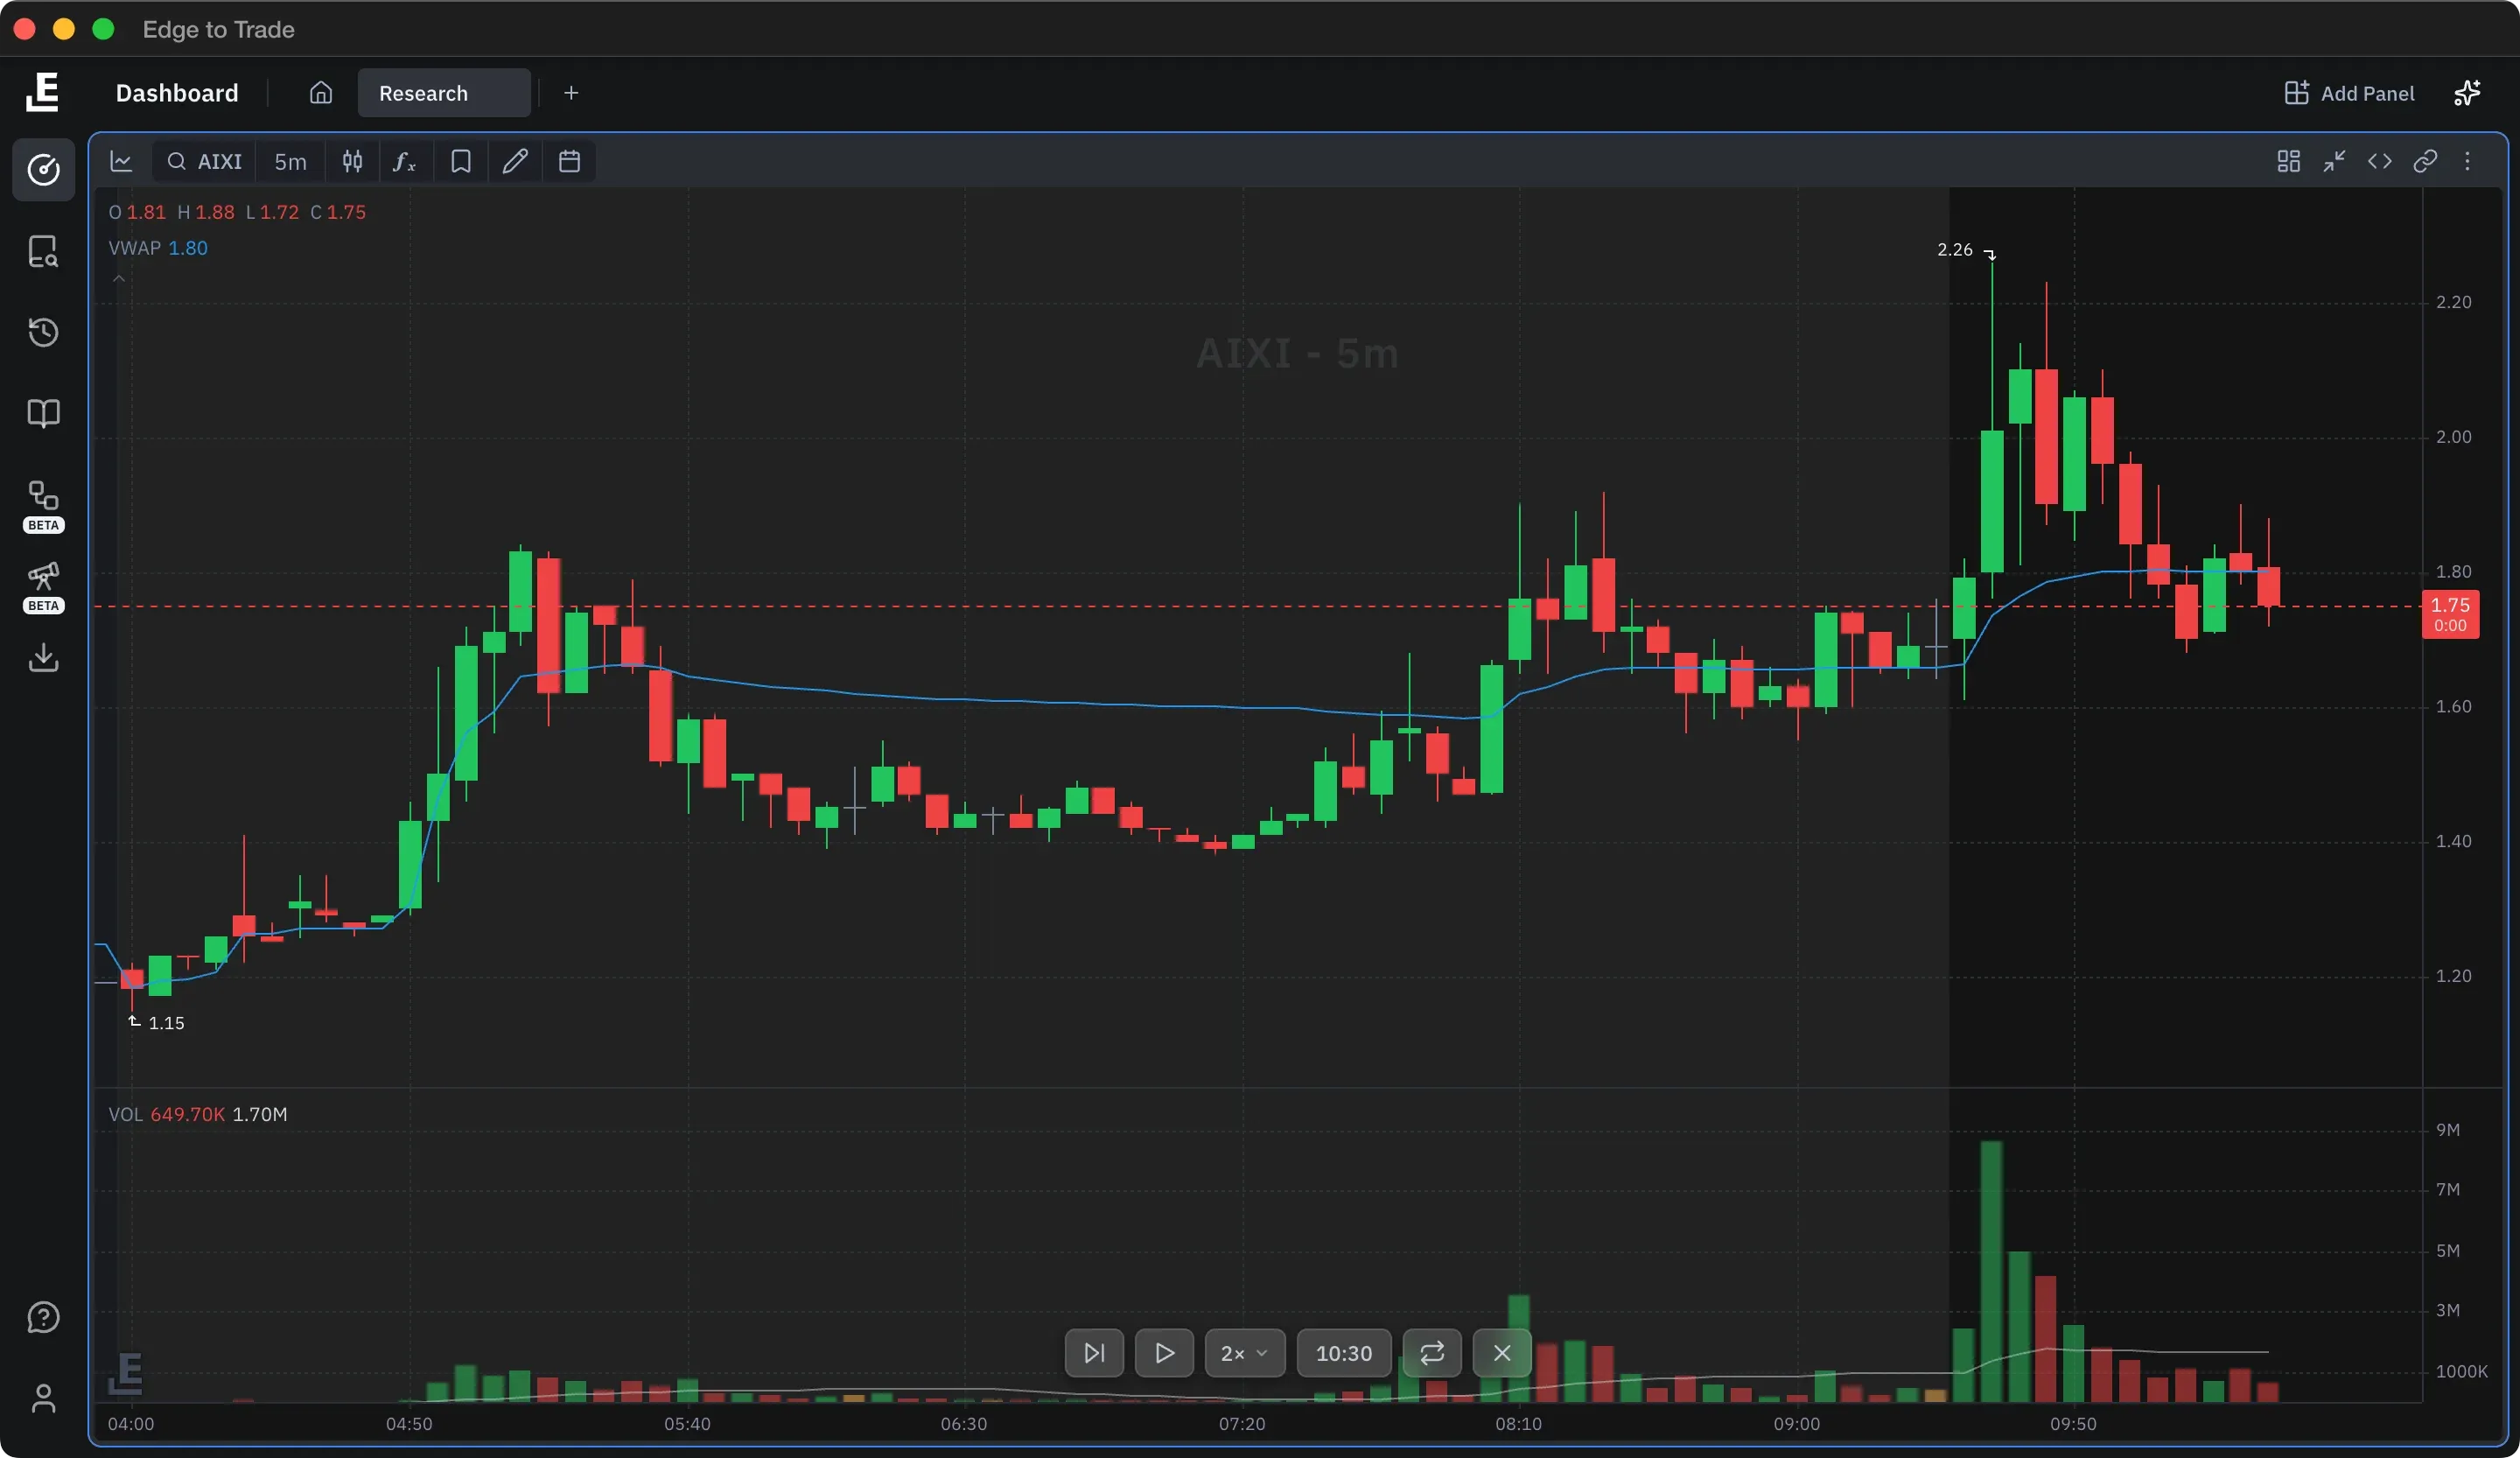Open the calendar date picker
The width and height of the screenshot is (2520, 1458).
[569, 161]
